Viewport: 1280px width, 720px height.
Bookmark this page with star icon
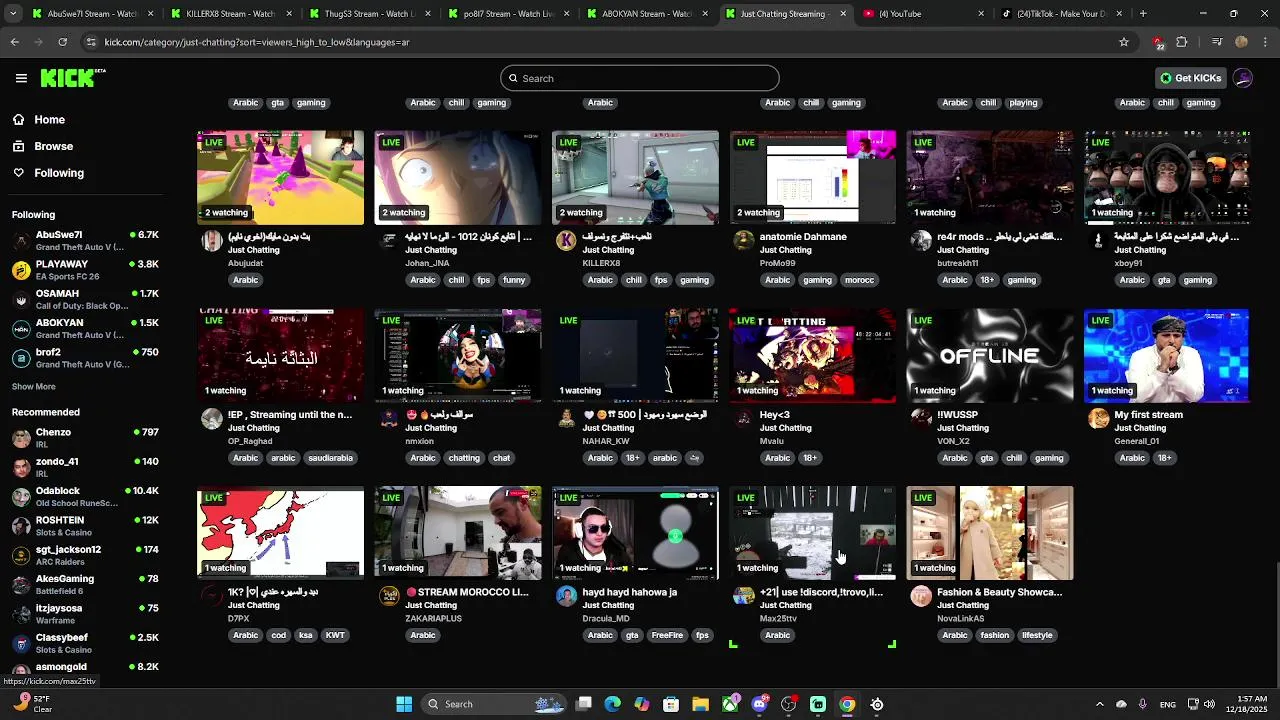pyautogui.click(x=1124, y=42)
